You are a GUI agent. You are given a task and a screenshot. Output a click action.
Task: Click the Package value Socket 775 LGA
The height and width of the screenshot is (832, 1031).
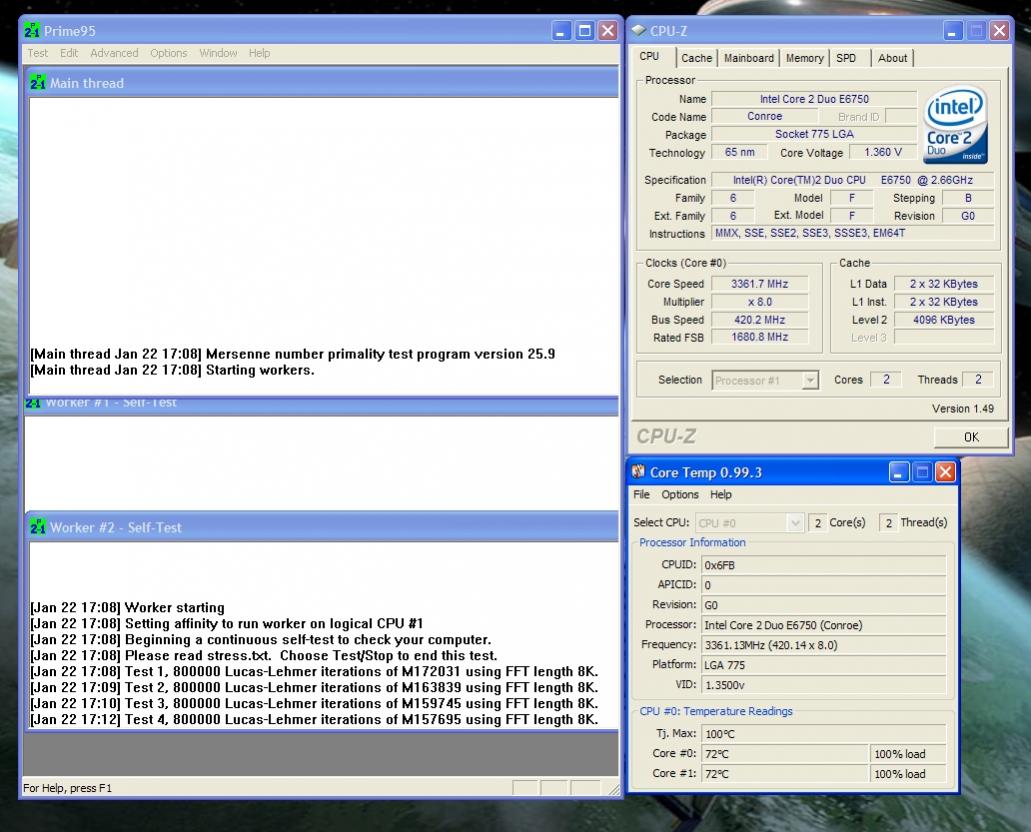(814, 134)
